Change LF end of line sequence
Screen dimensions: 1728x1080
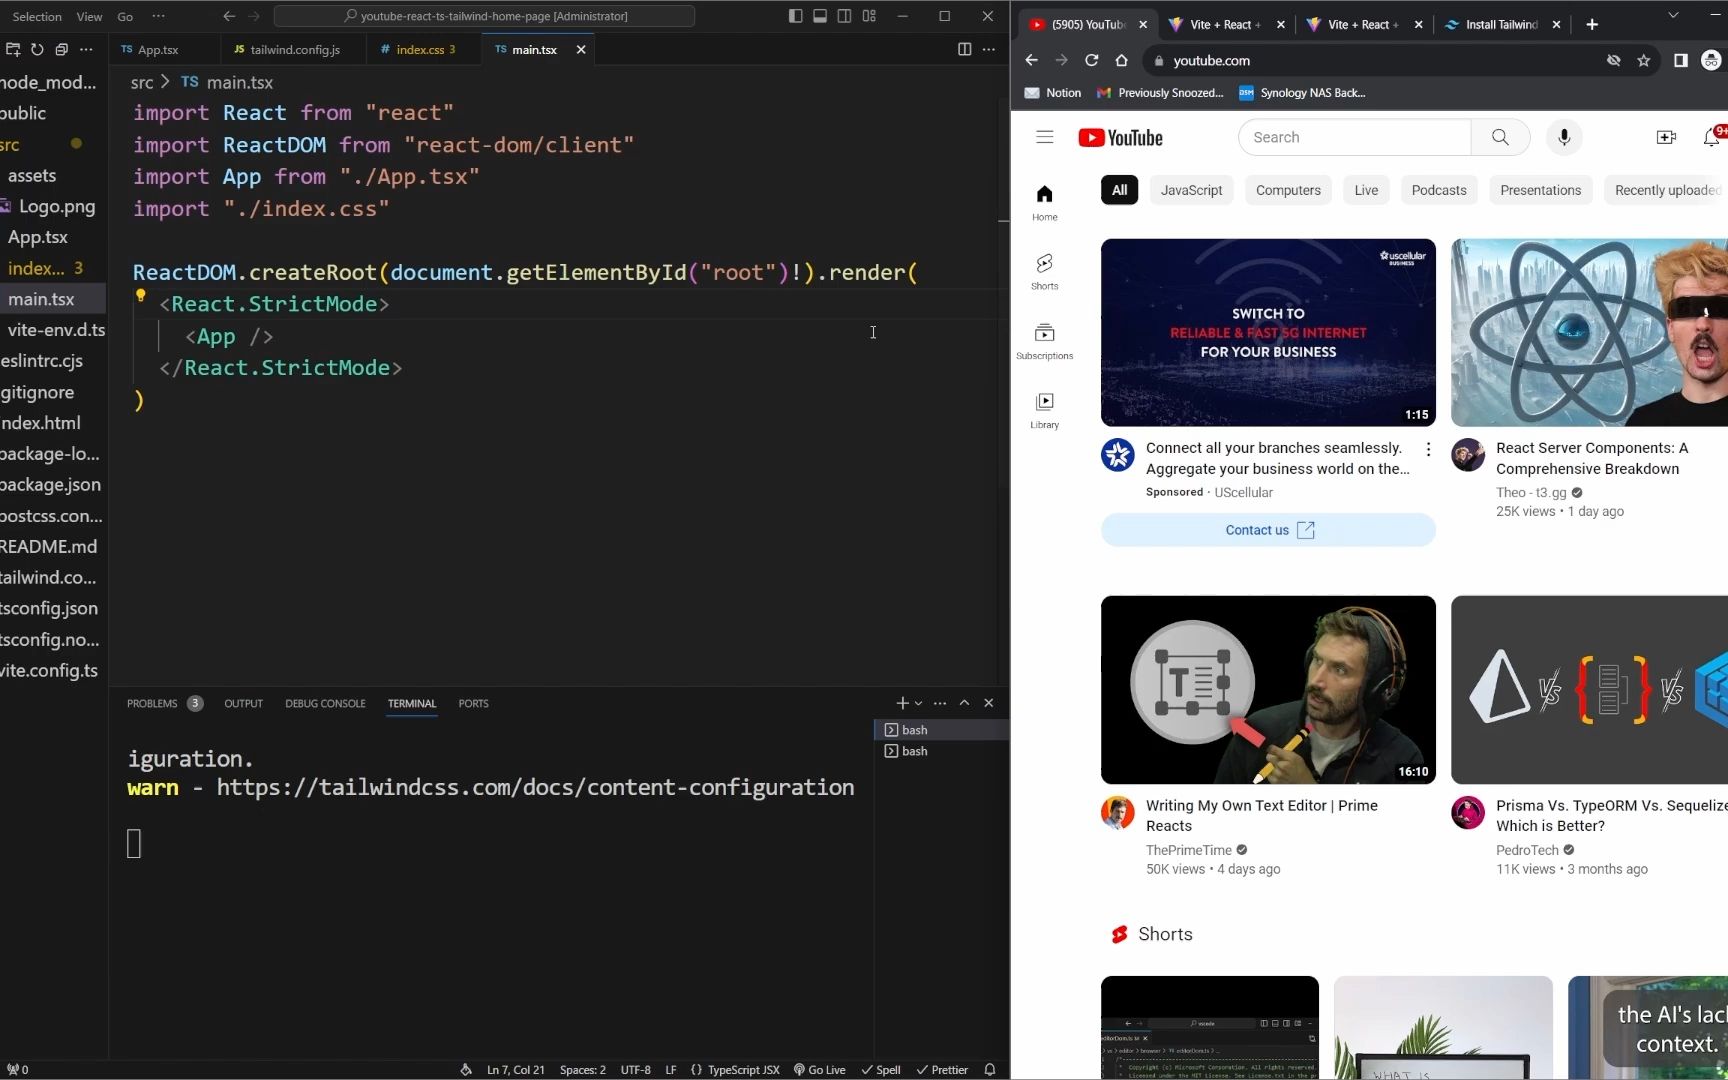tap(671, 1069)
